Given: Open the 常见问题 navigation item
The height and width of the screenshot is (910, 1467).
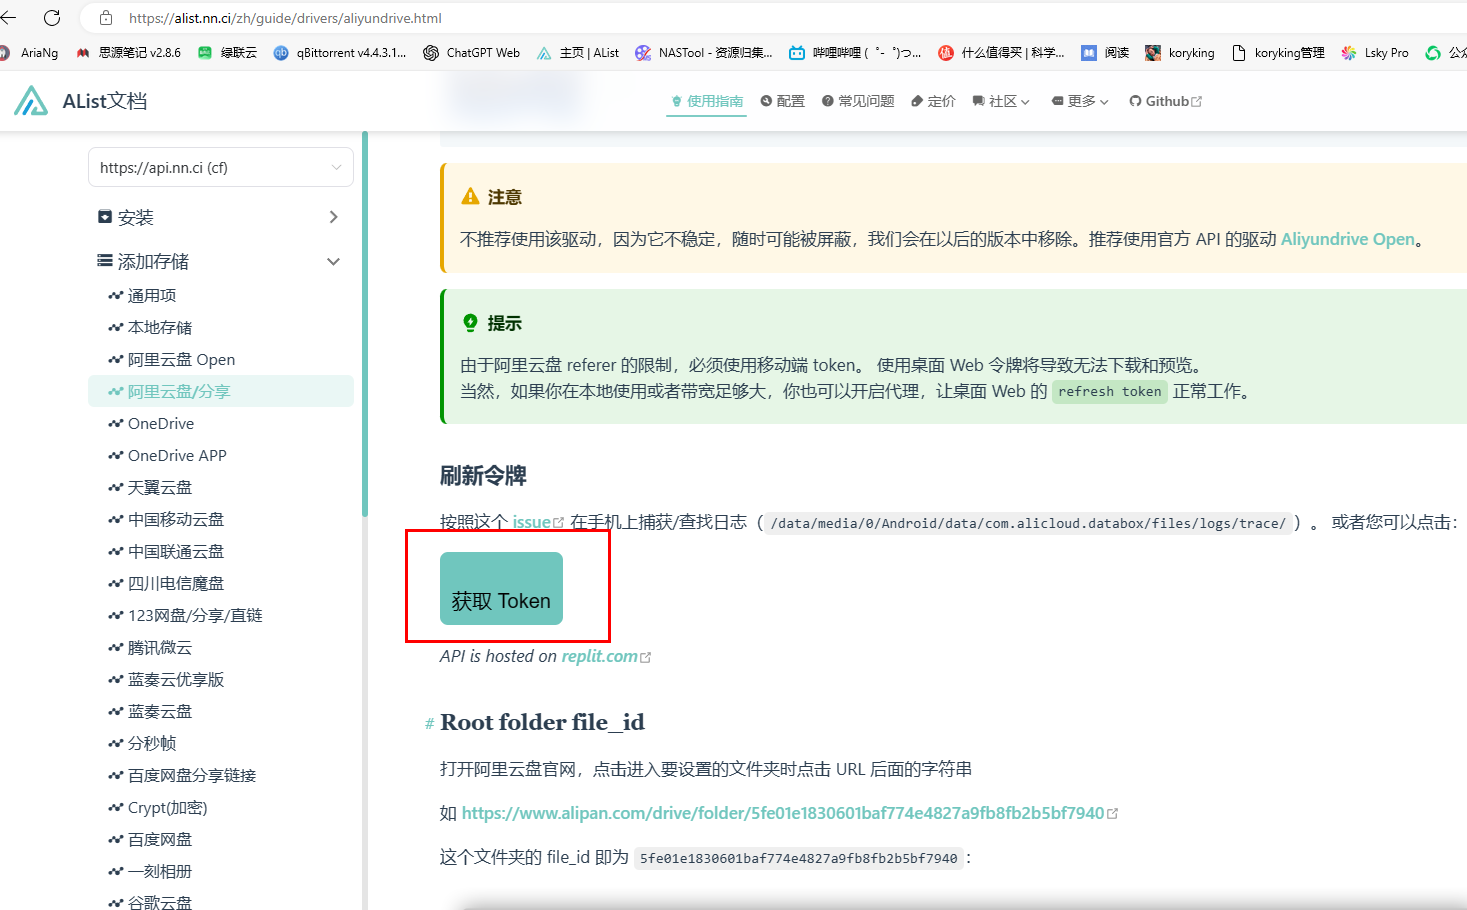Looking at the screenshot, I should tap(858, 101).
